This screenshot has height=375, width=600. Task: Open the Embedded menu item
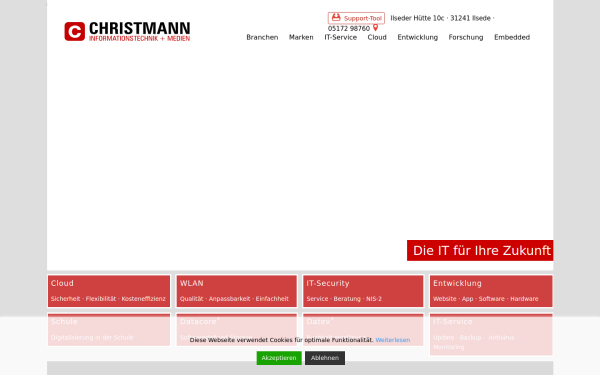[512, 37]
